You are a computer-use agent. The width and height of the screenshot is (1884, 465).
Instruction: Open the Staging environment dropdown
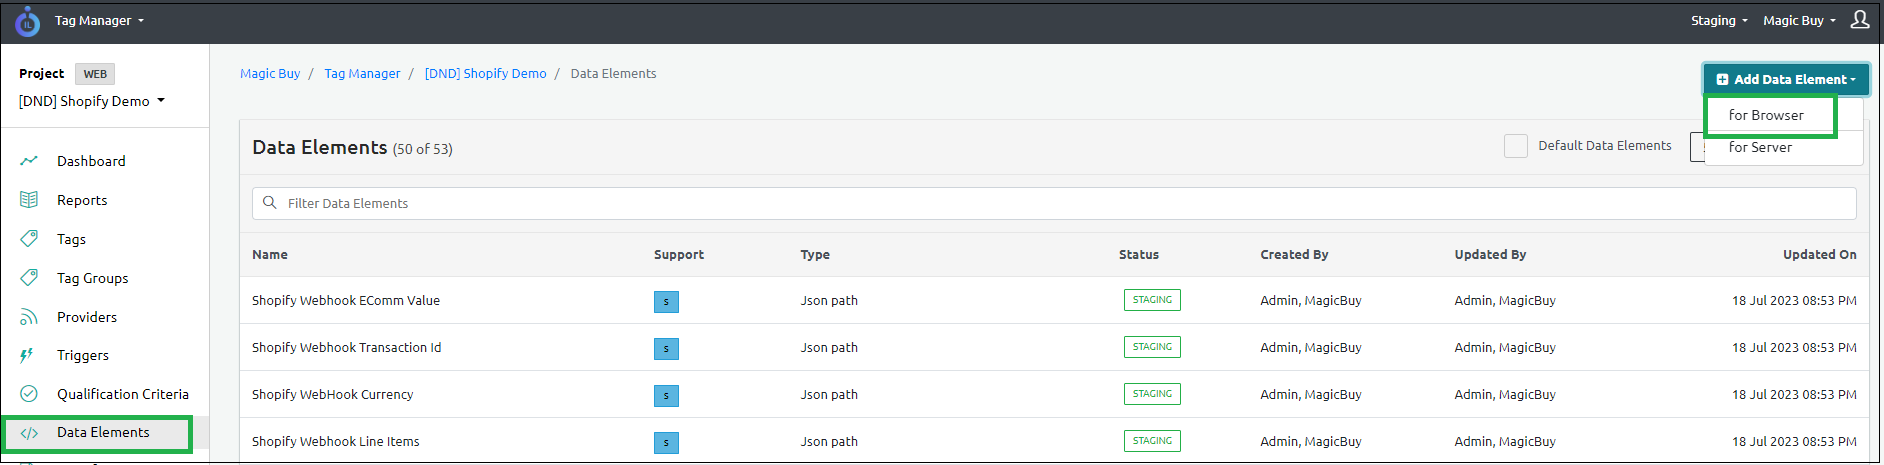(x=1719, y=21)
